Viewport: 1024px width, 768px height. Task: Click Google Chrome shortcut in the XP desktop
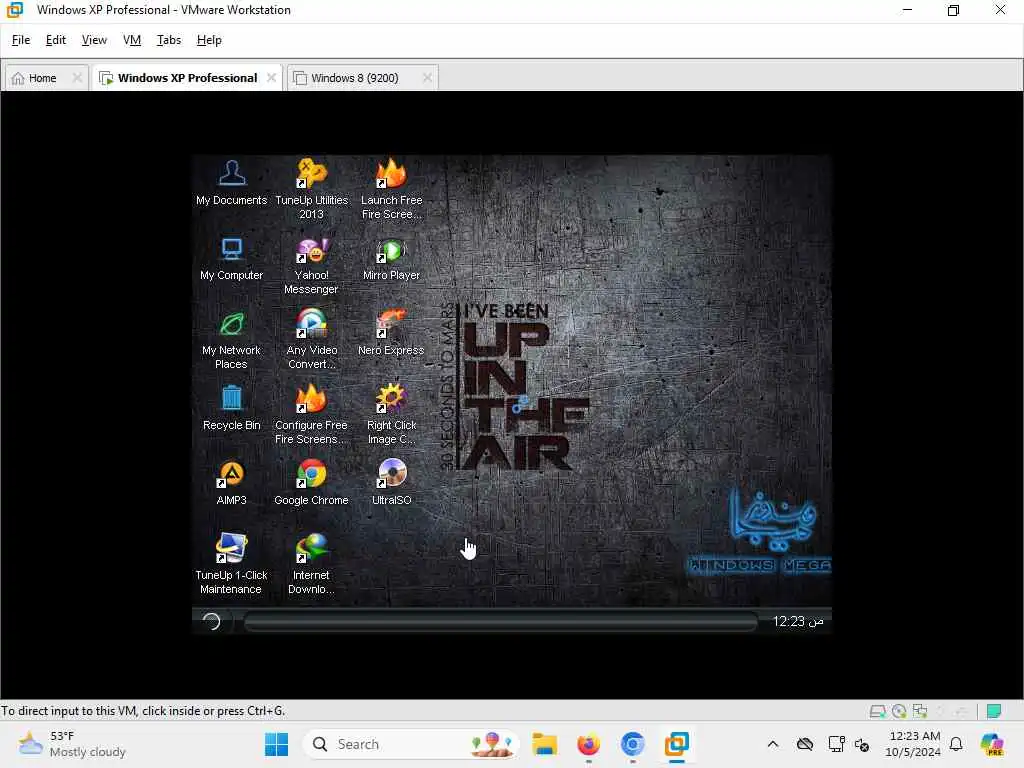[312, 483]
